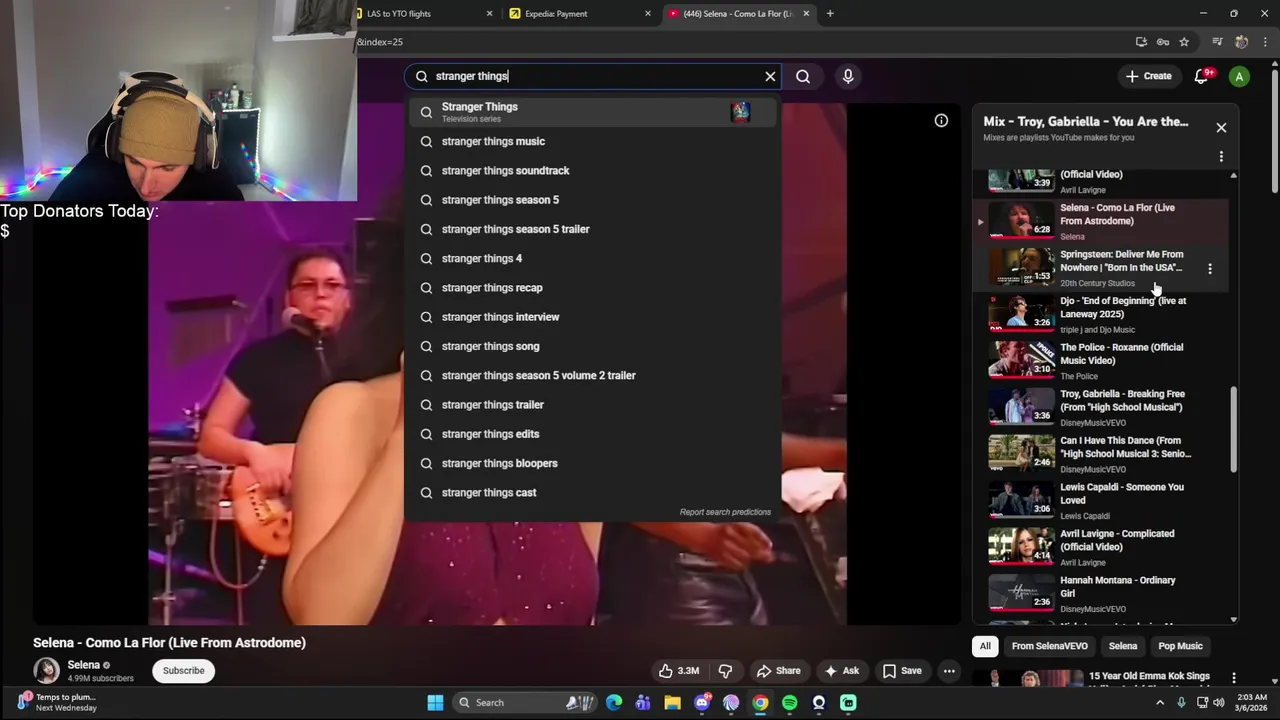
Task: Play Springsteen Deliver Me From Nowhere thumbnail
Action: point(1021,265)
